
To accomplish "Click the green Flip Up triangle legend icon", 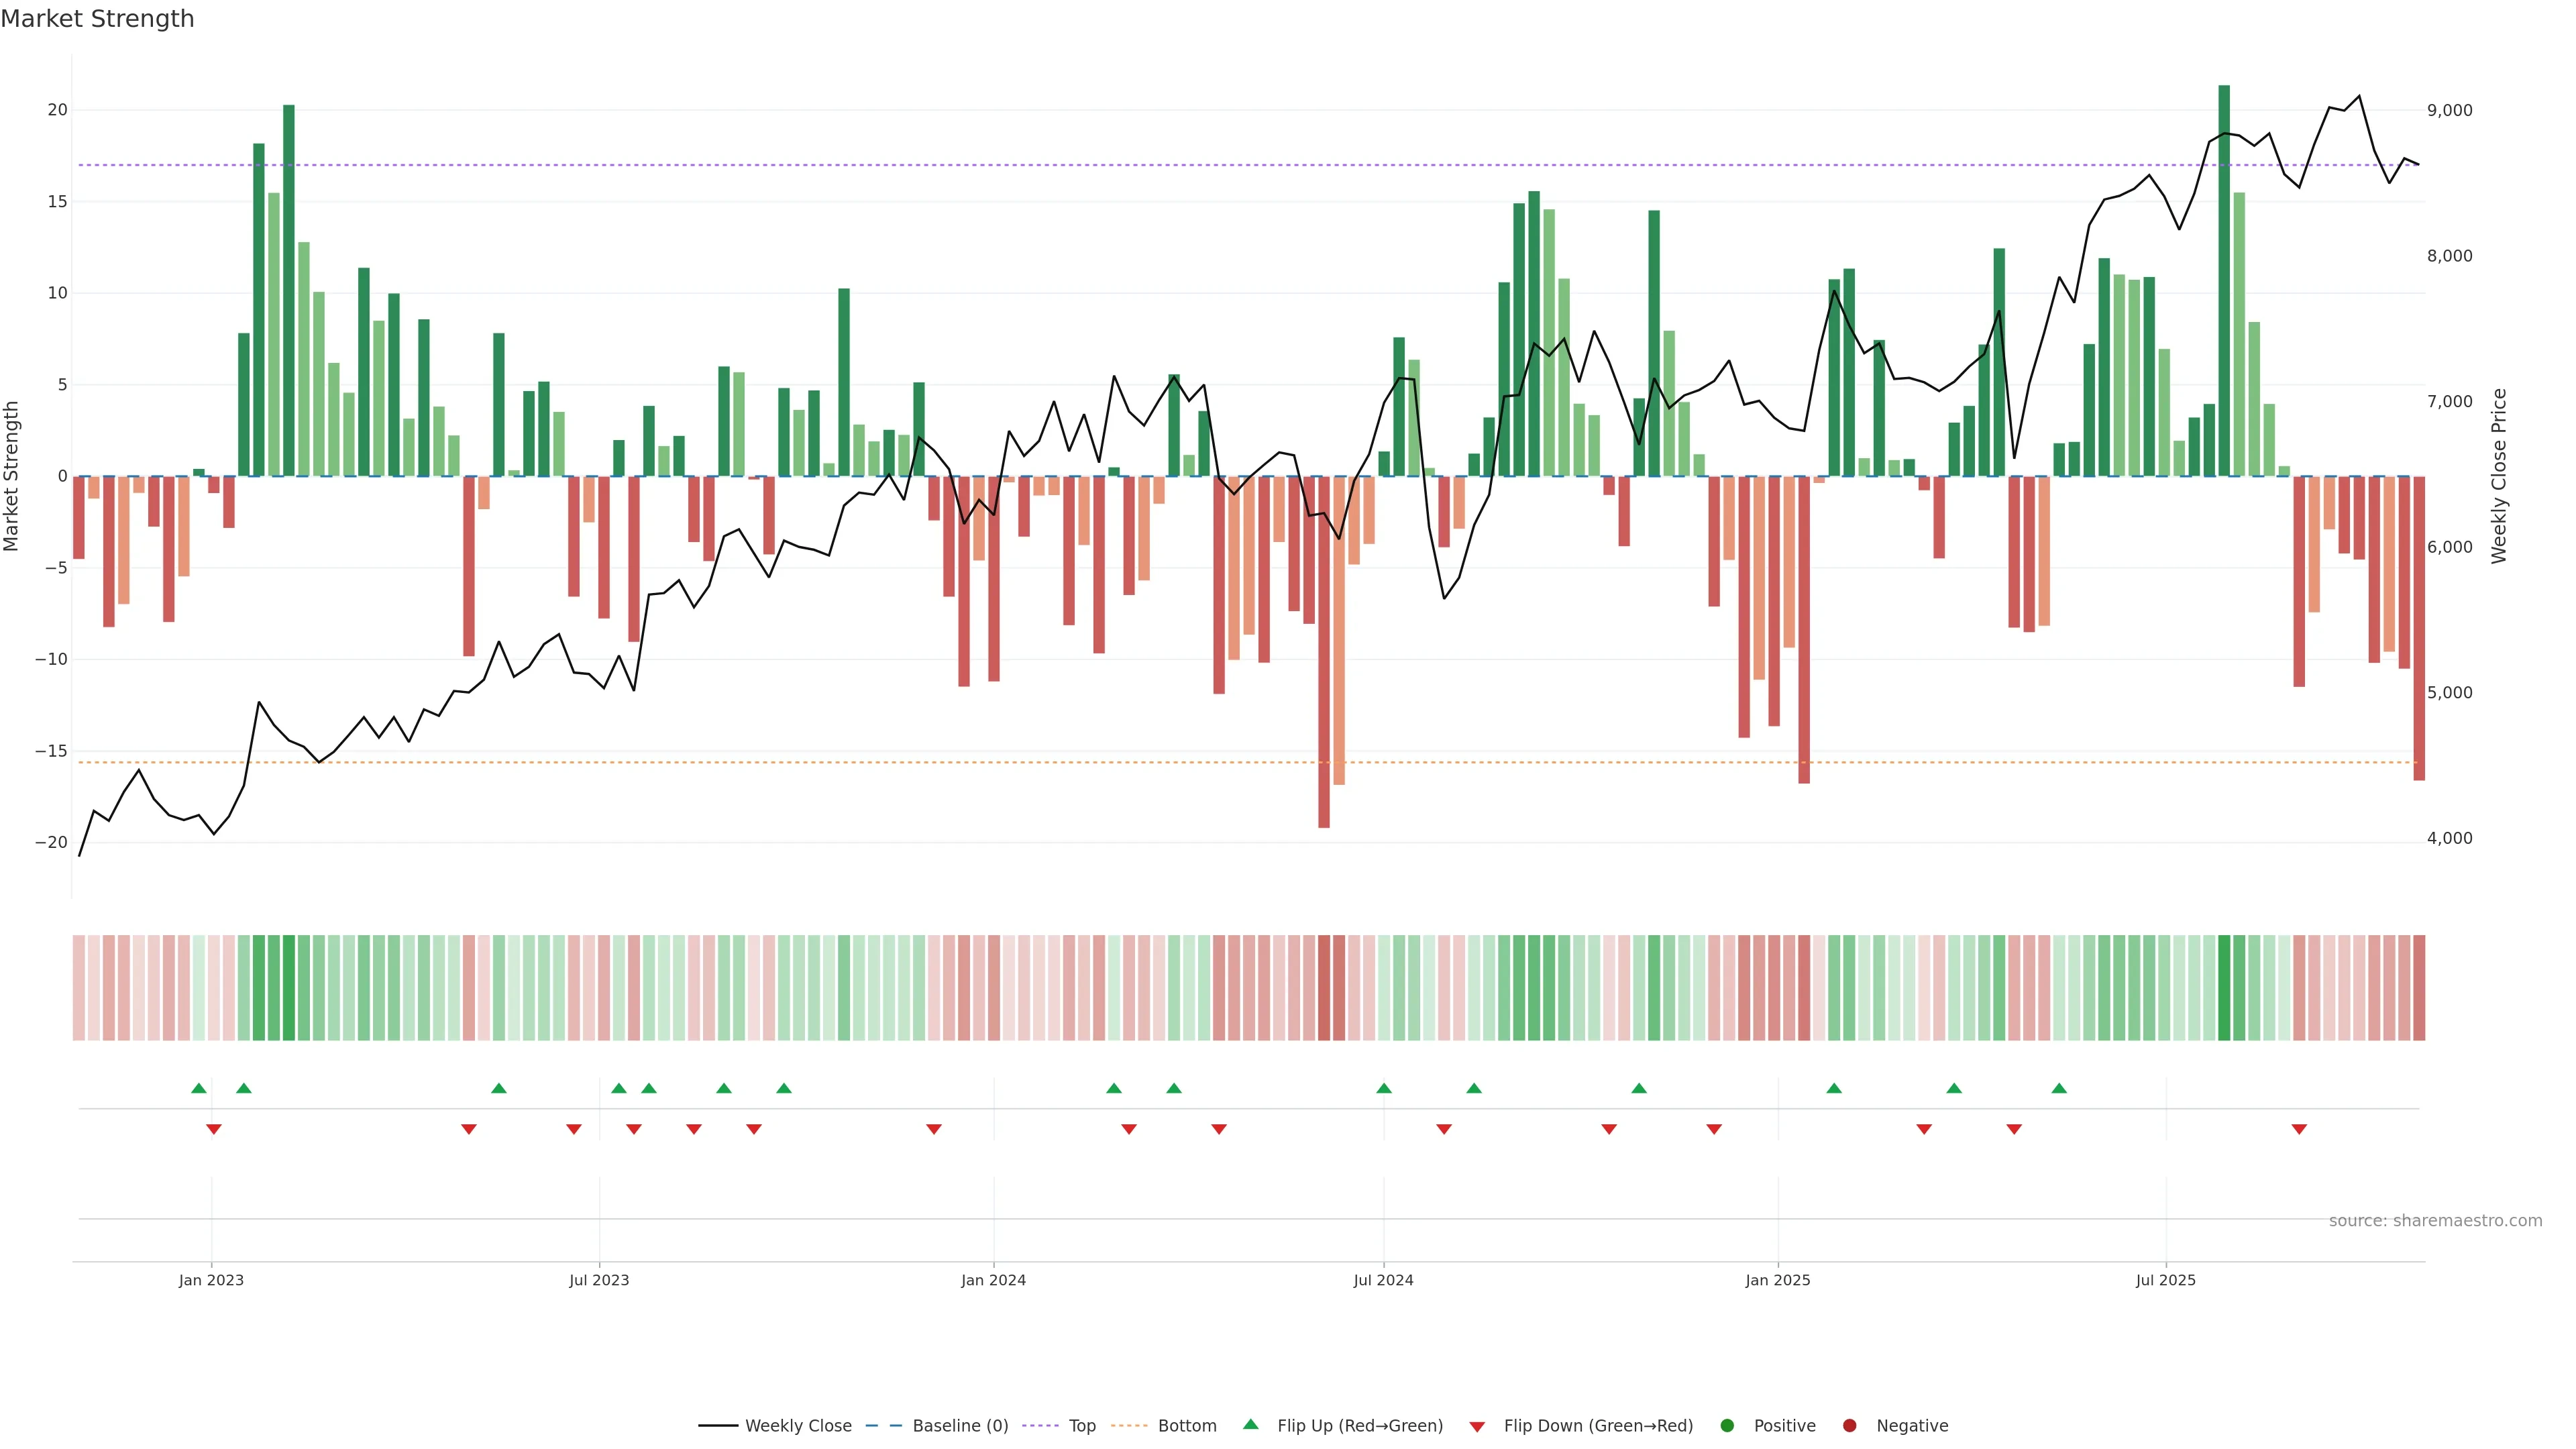I will pyautogui.click(x=1250, y=1425).
